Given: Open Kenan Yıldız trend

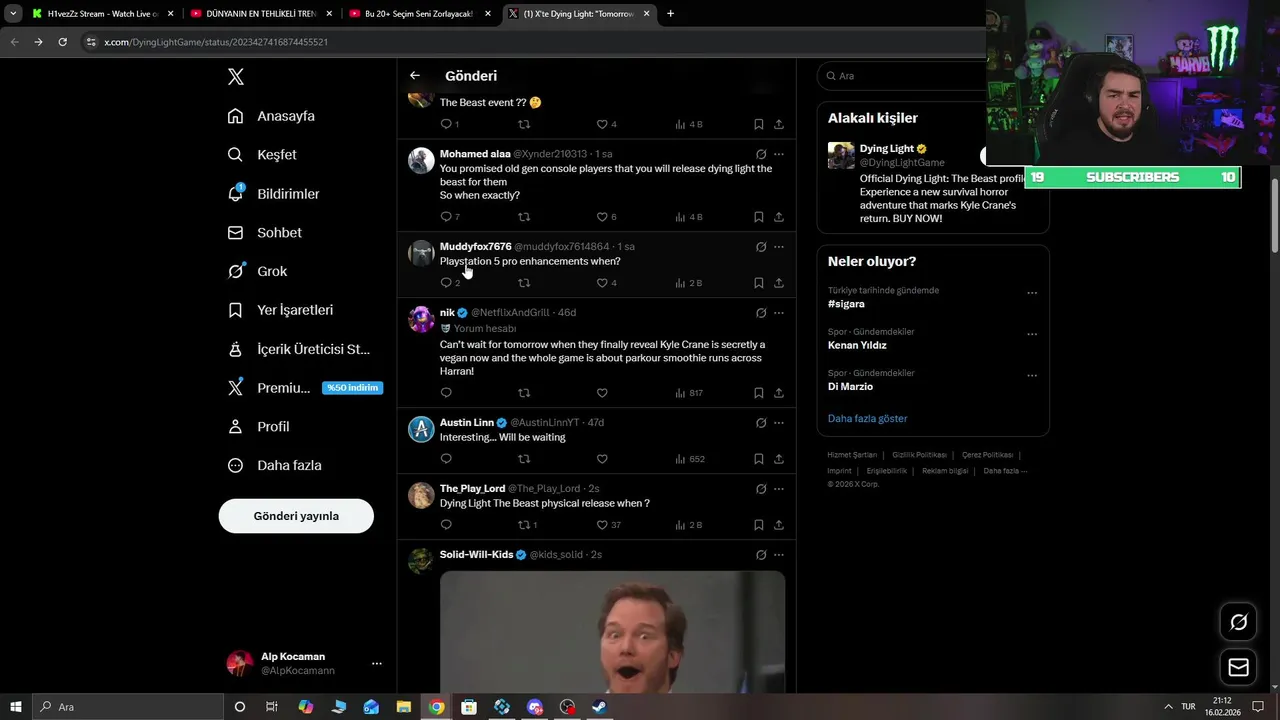Looking at the screenshot, I should [857, 345].
